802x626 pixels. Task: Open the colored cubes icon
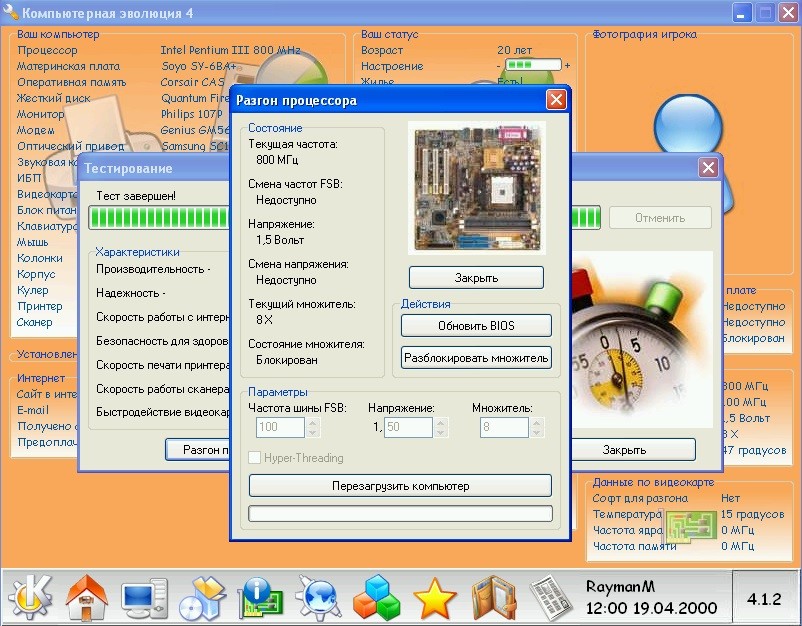(x=376, y=597)
